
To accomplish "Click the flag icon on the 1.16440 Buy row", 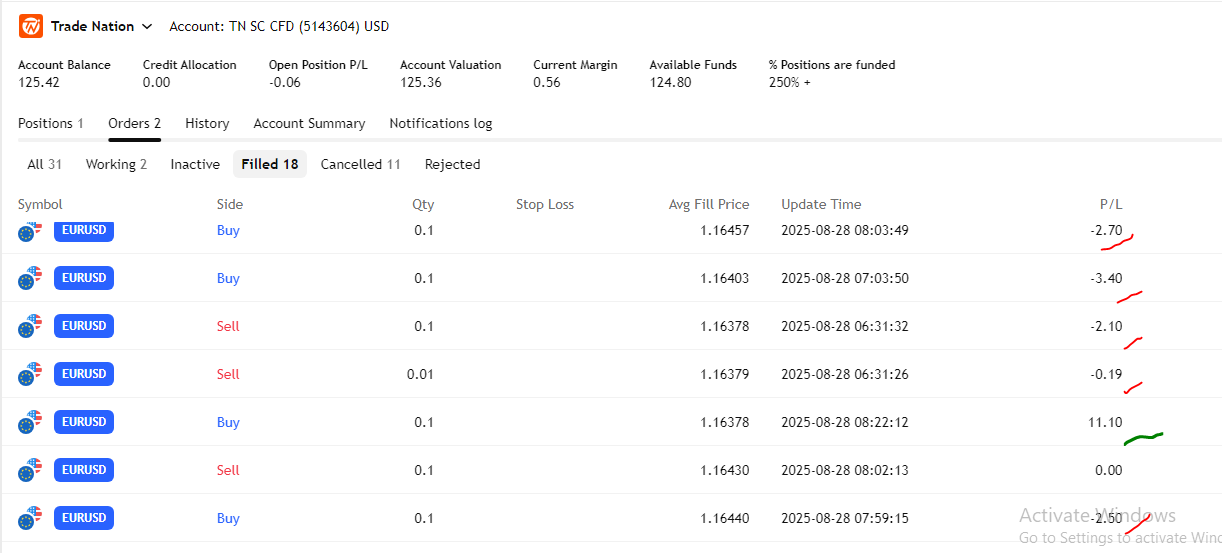I will (x=30, y=518).
